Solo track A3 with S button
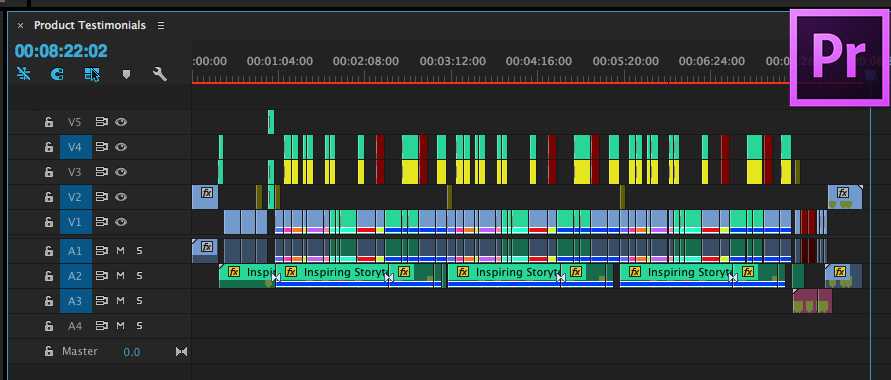 tap(139, 301)
